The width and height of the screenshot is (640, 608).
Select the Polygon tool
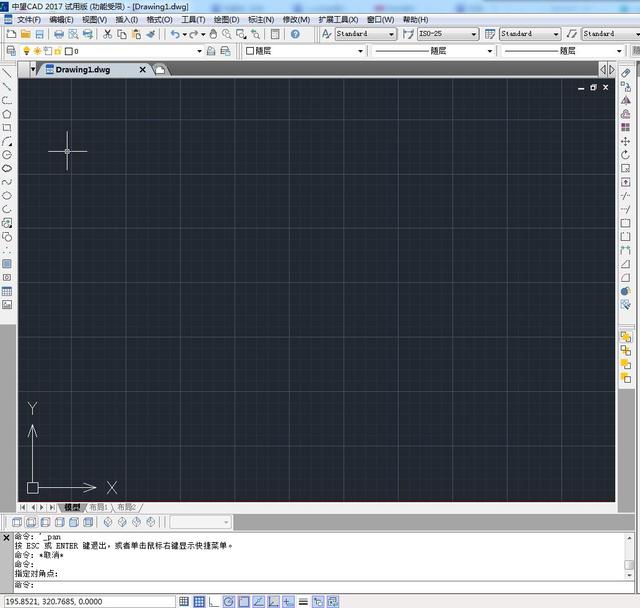click(x=7, y=114)
